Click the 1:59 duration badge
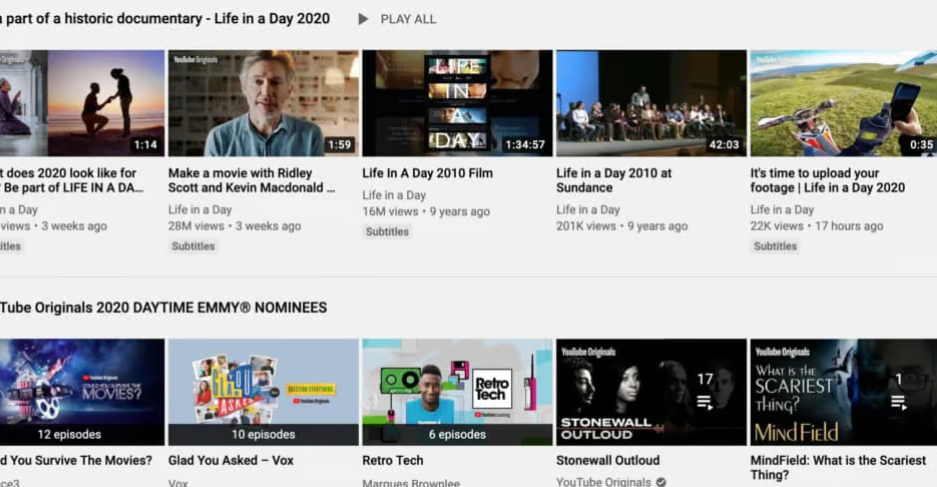 [x=339, y=145]
